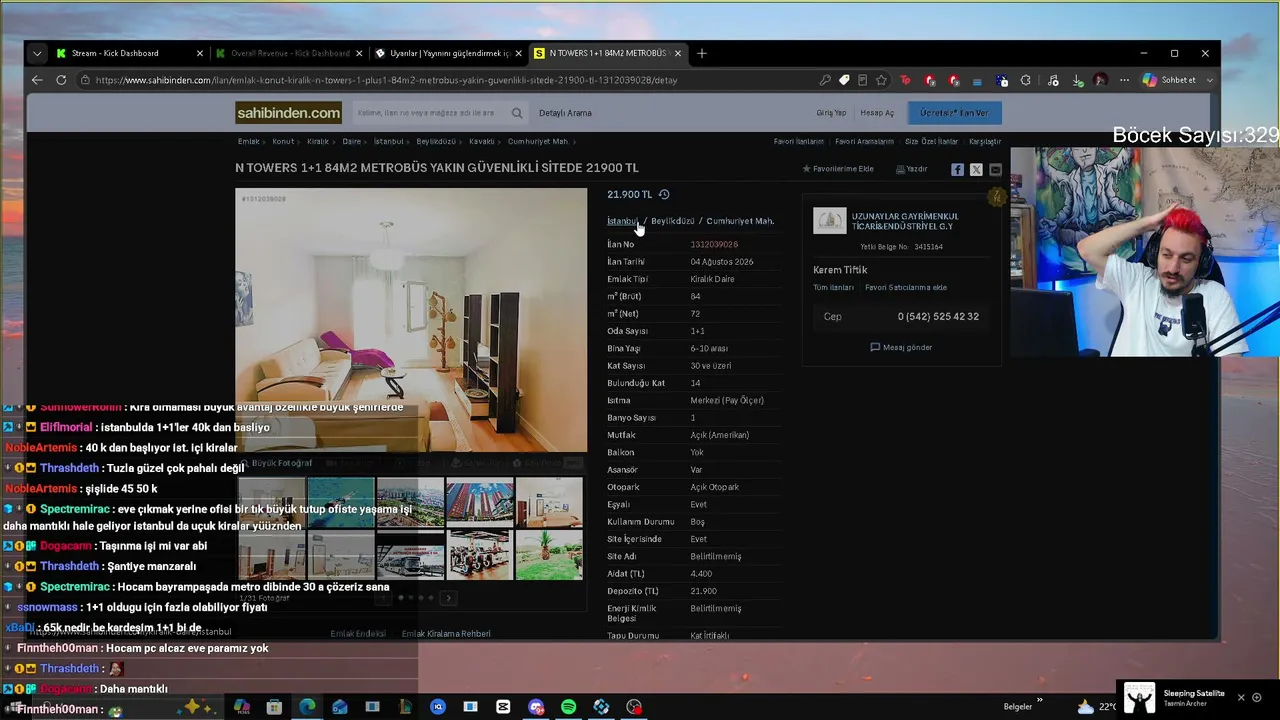Open CapCut from the taskbar
Viewport: 1280px width, 720px height.
(503, 707)
